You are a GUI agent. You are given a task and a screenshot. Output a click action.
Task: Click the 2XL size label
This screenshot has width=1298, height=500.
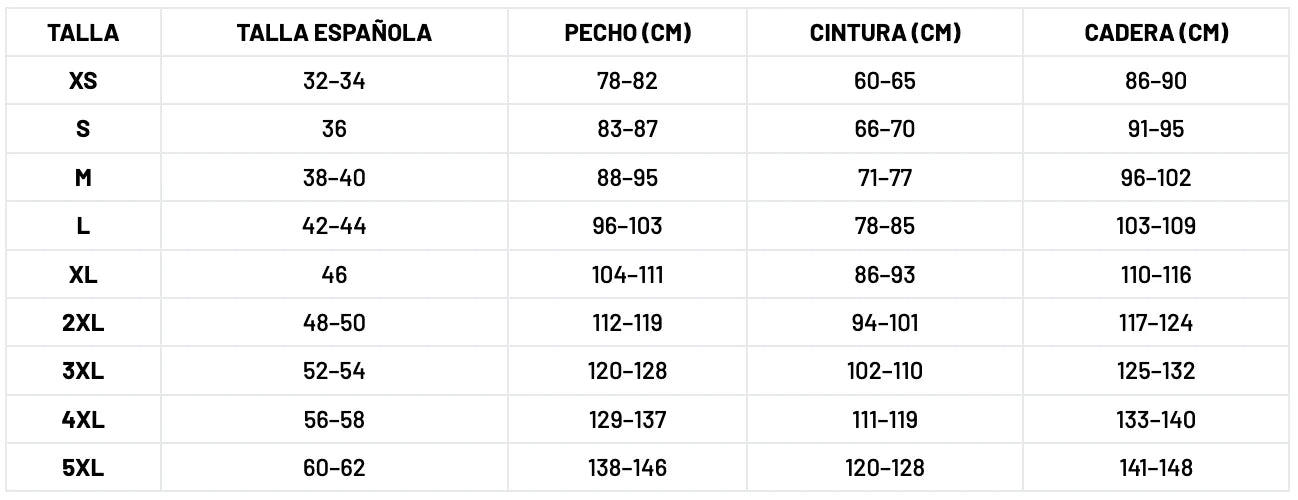coord(83,323)
